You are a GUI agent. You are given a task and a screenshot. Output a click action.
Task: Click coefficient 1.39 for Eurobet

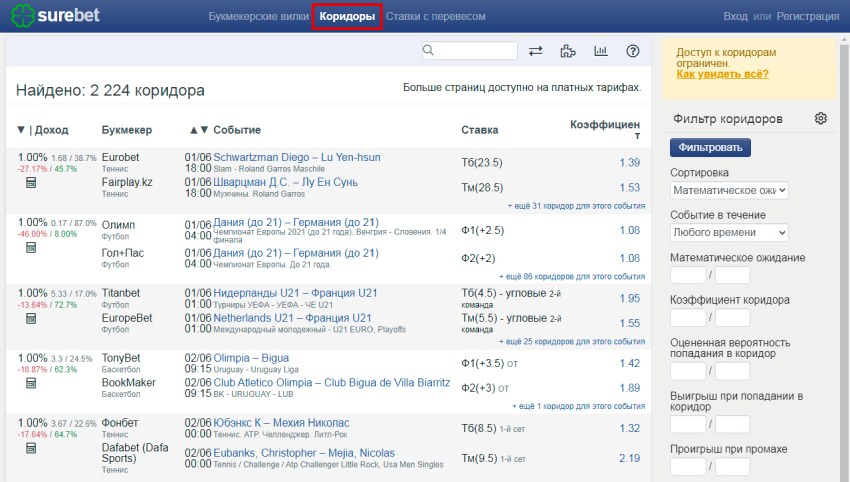(x=629, y=163)
